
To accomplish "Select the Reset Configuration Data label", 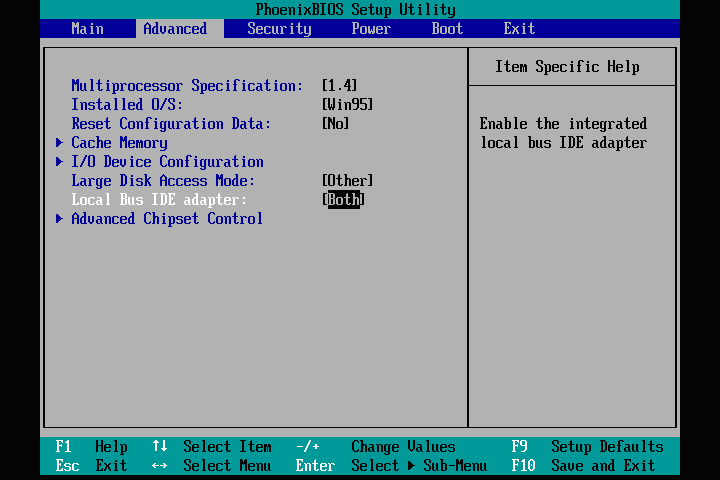I will click(x=171, y=124).
